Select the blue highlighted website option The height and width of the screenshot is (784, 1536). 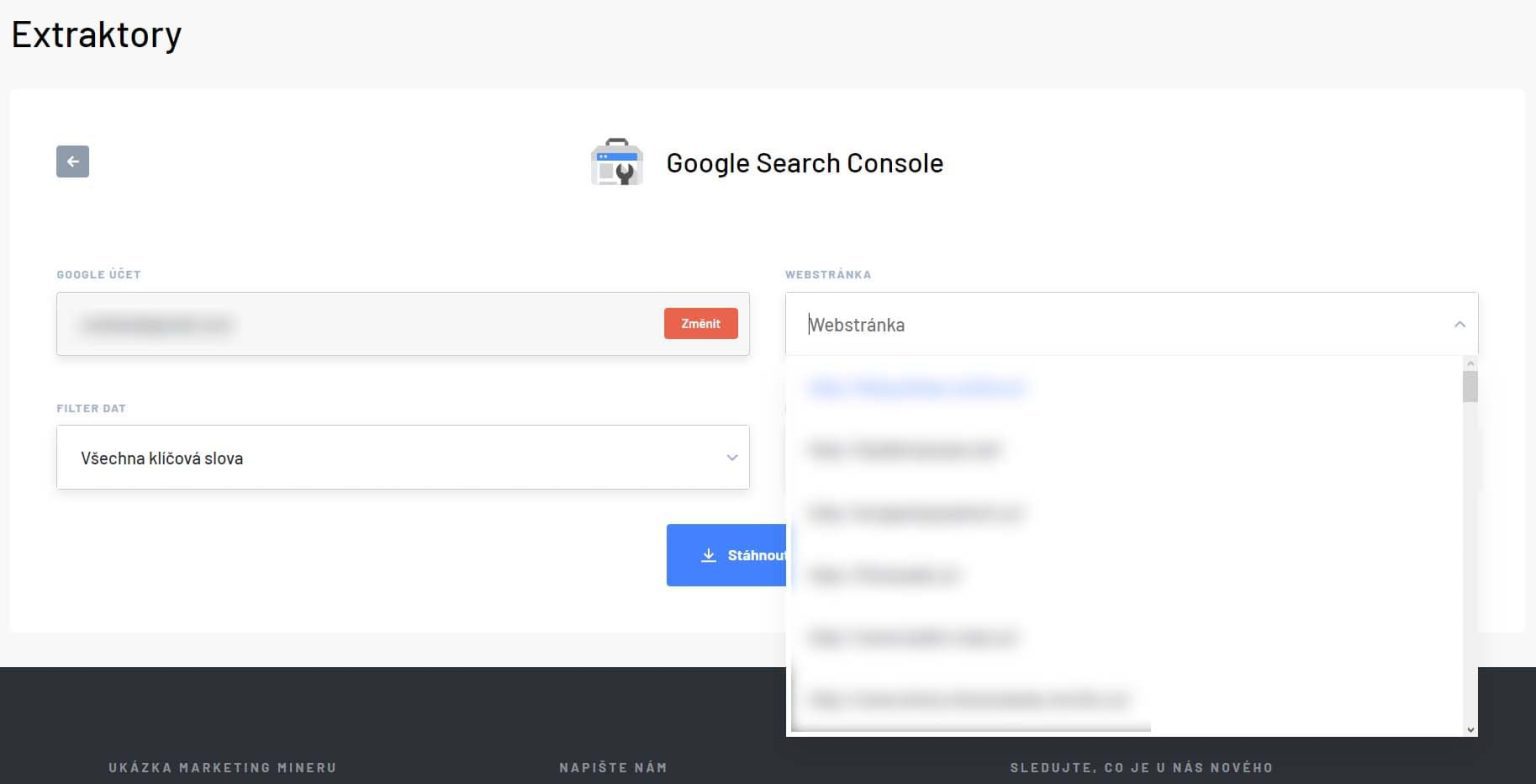(x=916, y=388)
